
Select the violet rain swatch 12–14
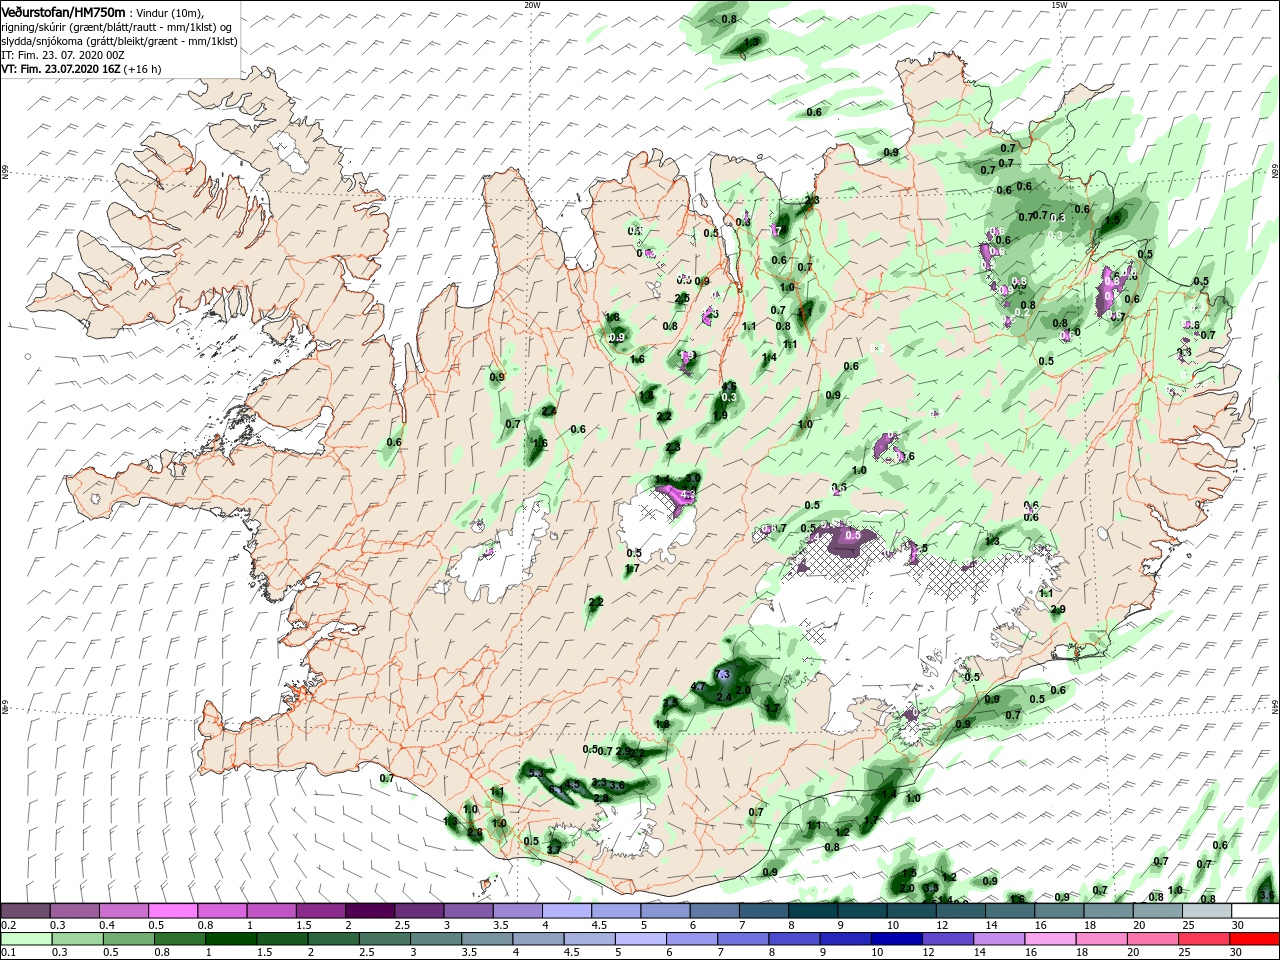(949, 939)
